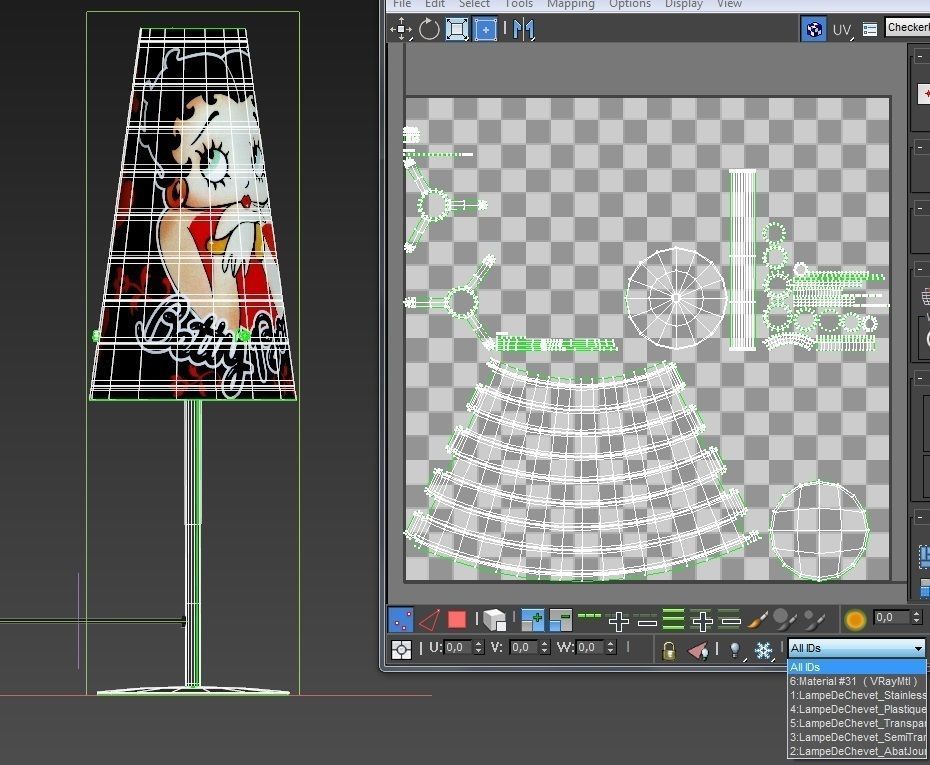This screenshot has height=765, width=930.
Task: Open the Options menu
Action: tap(630, 4)
